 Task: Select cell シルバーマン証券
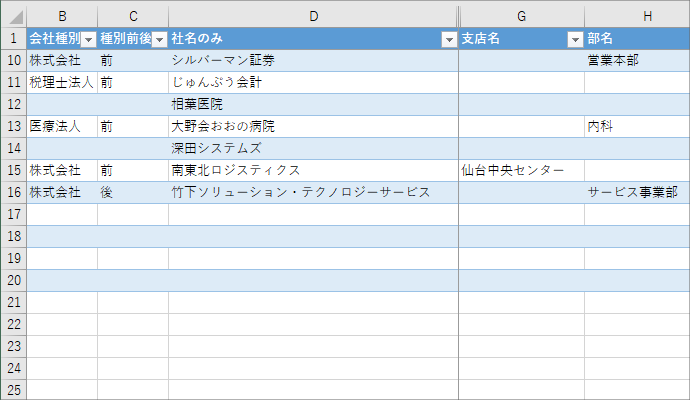coord(313,61)
